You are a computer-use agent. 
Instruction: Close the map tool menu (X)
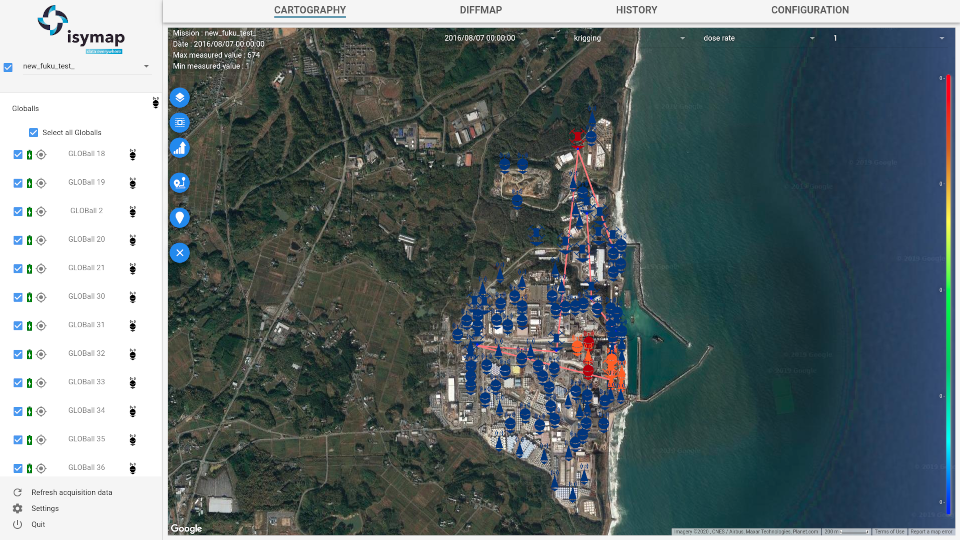pyautogui.click(x=180, y=253)
